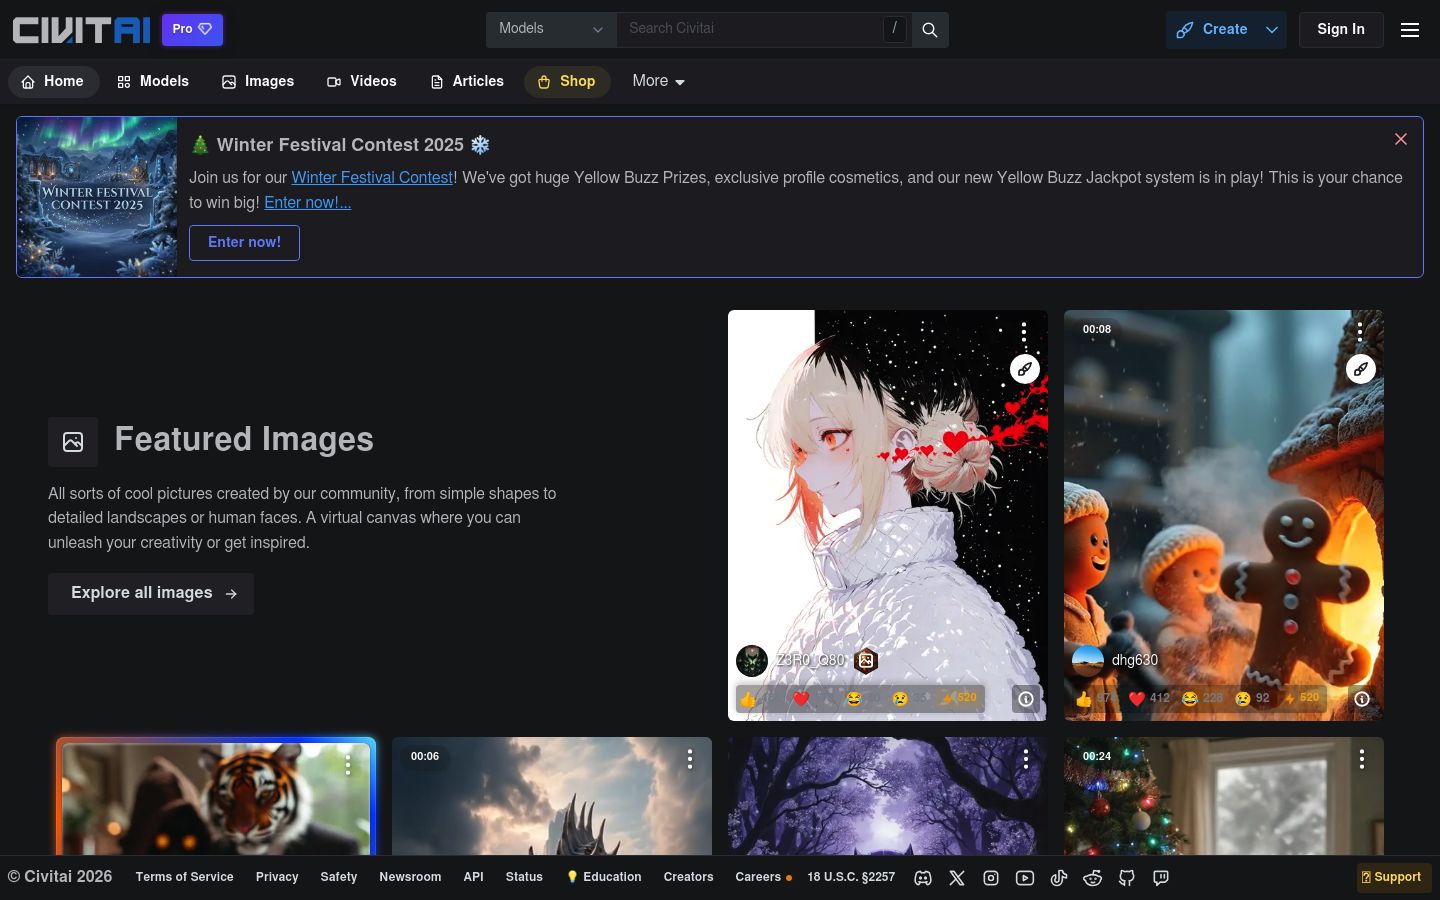This screenshot has width=1440, height=900.
Task: Switch to the Articles tab
Action: point(466,81)
